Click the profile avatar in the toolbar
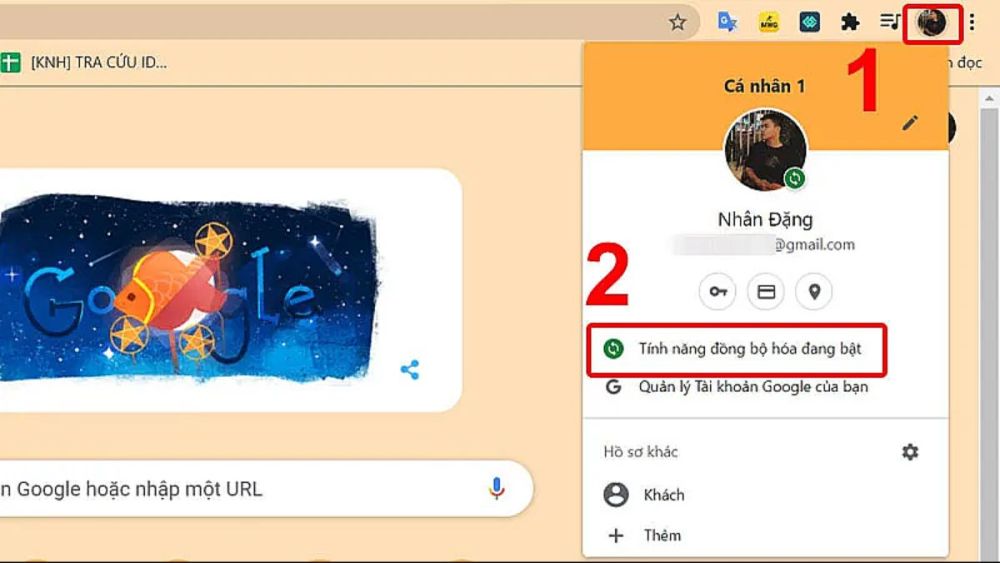Viewport: 1000px width, 563px height. (931, 23)
